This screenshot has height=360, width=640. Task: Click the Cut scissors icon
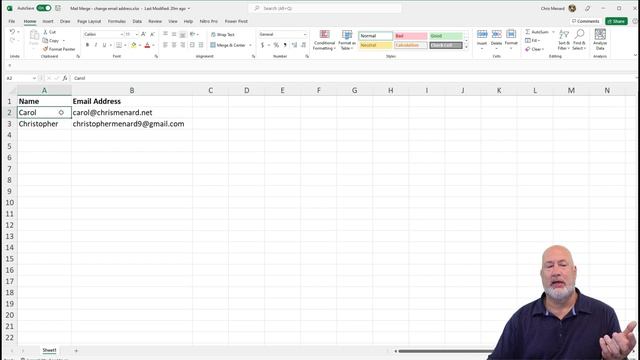pos(46,32)
